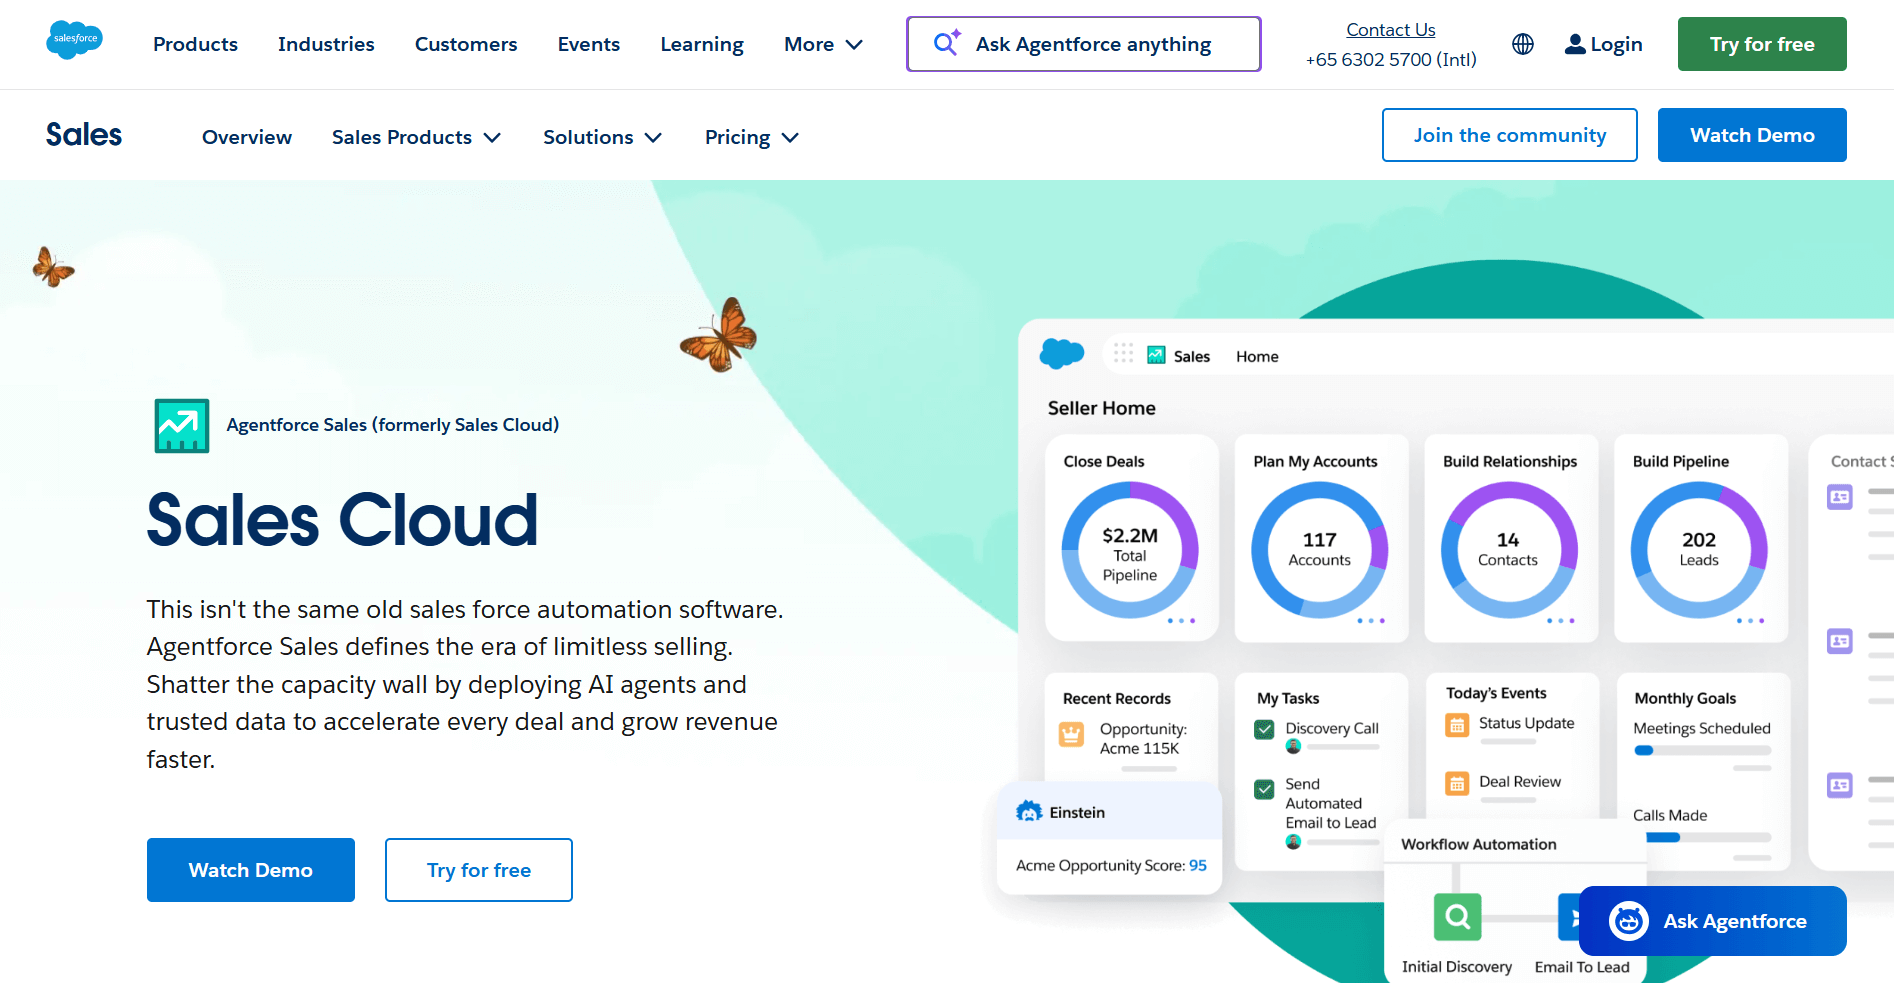Image resolution: width=1894 pixels, height=983 pixels.
Task: Click the green Try for free button
Action: click(x=1762, y=44)
